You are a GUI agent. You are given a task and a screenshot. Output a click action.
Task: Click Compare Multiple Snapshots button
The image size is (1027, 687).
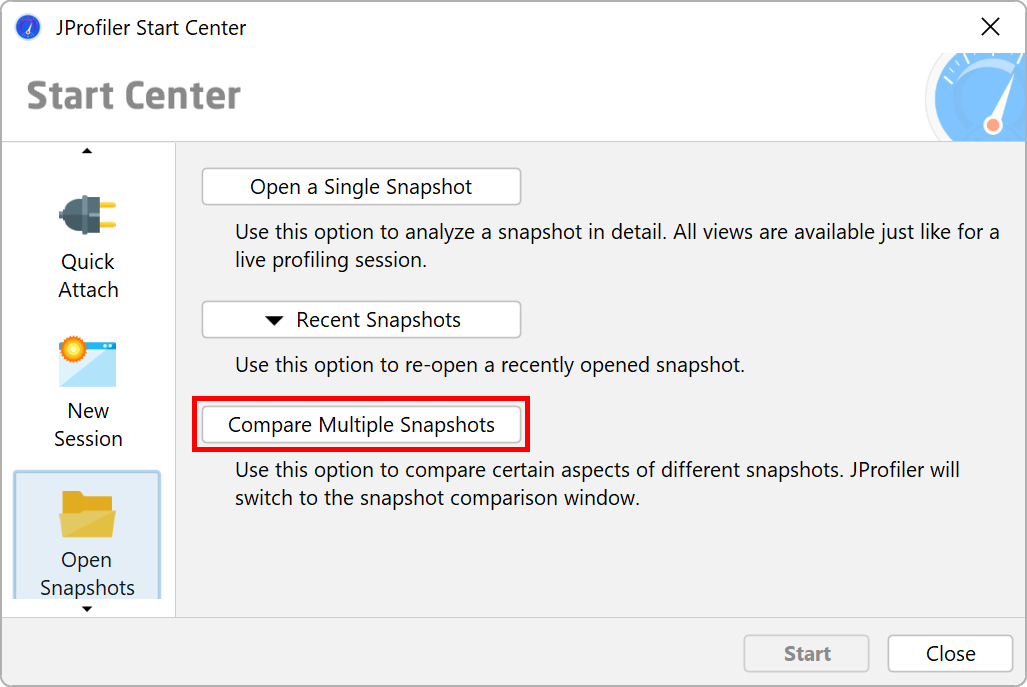pyautogui.click(x=362, y=424)
